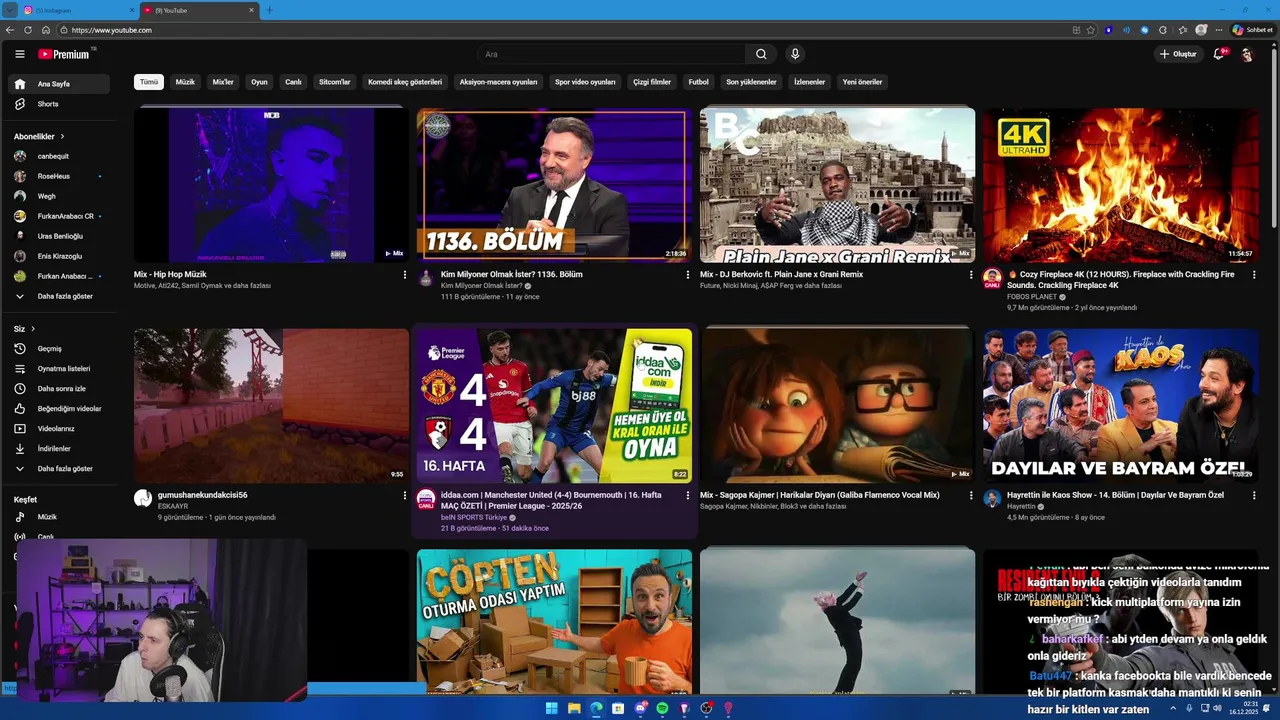
Task: Select the Çizgi filmler chip
Action: click(652, 82)
